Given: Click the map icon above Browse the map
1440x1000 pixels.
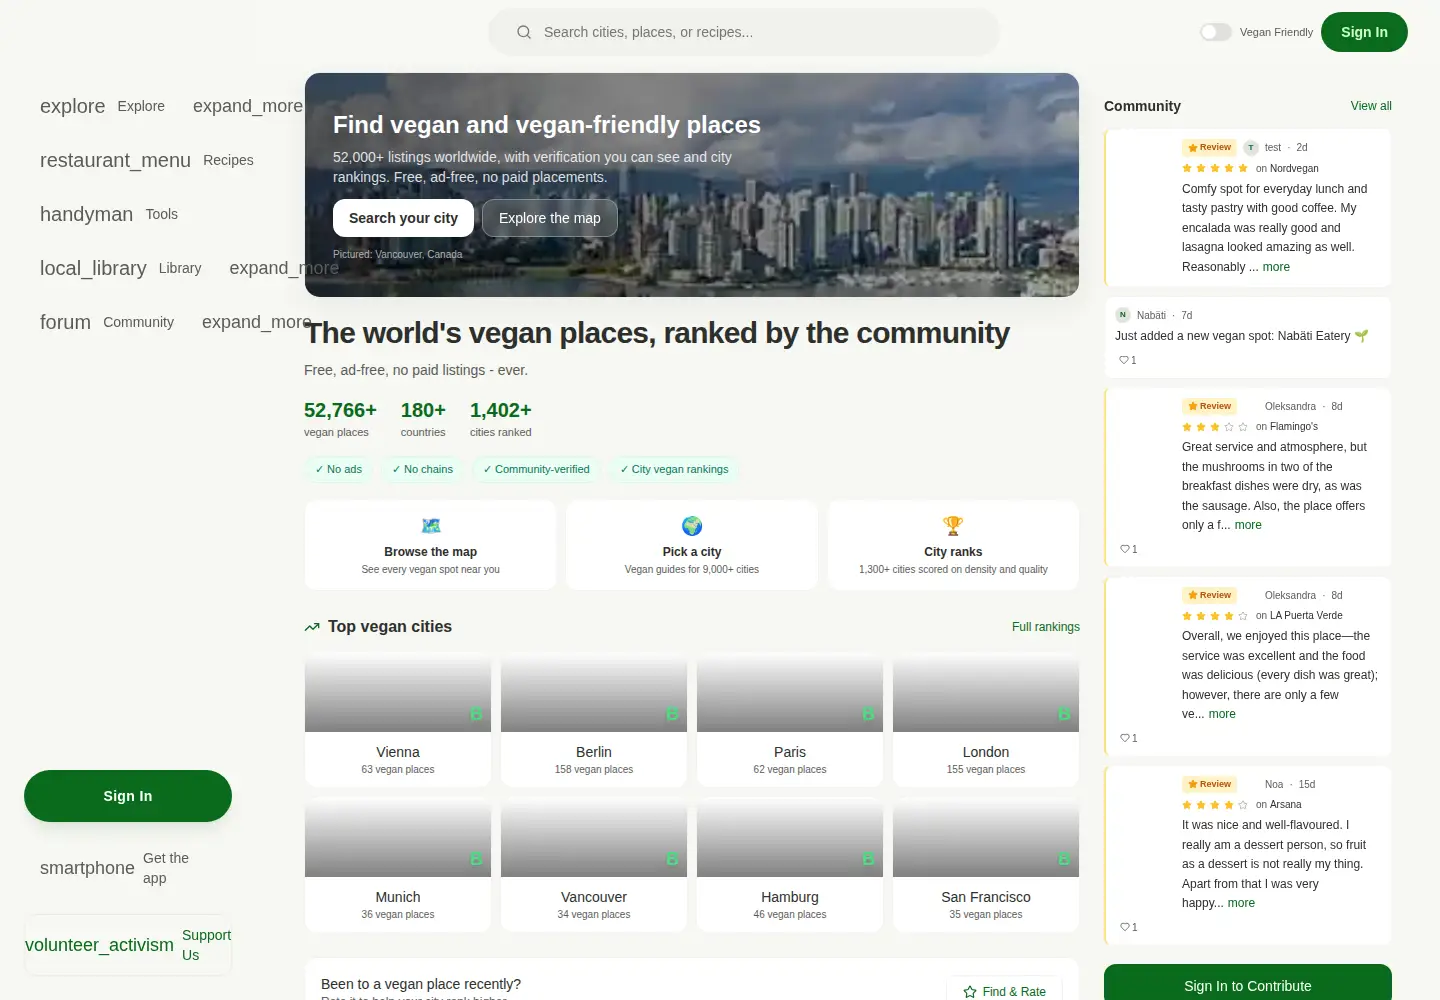Looking at the screenshot, I should [431, 526].
